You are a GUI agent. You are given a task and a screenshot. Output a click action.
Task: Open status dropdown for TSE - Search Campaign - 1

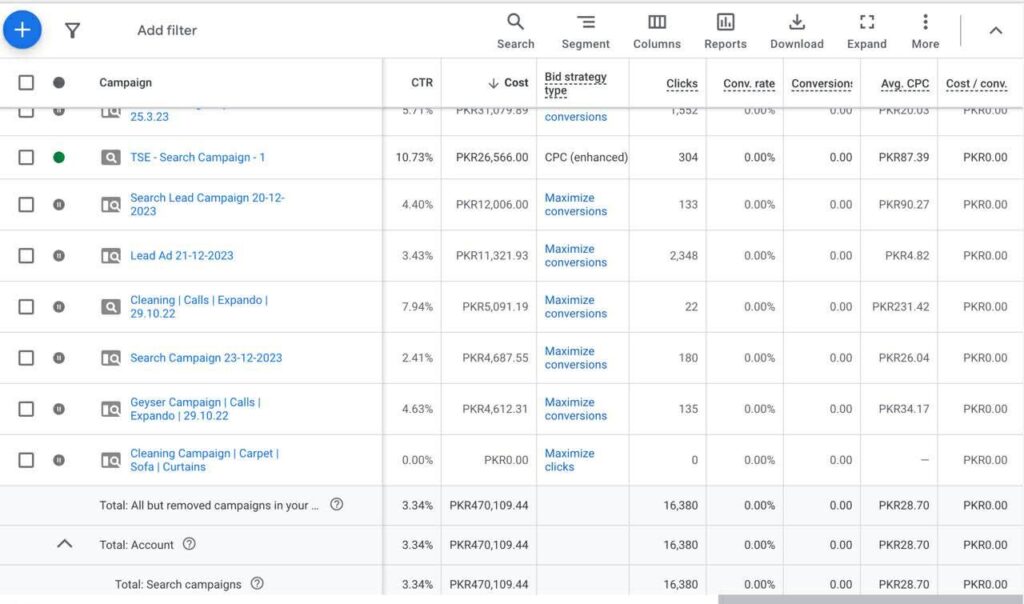(x=59, y=157)
